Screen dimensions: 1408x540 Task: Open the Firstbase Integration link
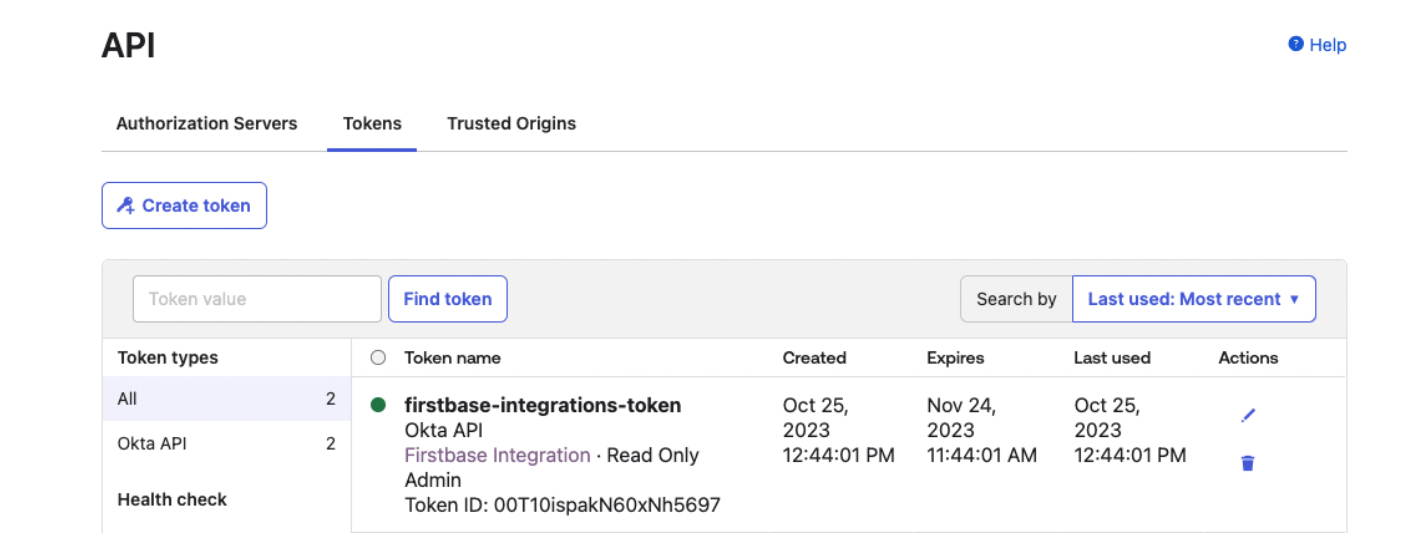click(x=497, y=455)
